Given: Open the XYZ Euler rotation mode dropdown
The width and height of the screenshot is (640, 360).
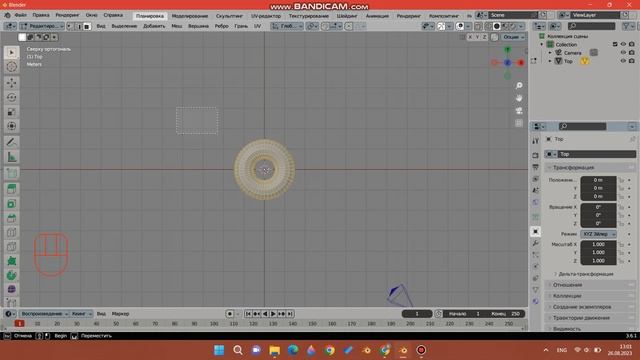Looking at the screenshot, I should (x=598, y=234).
